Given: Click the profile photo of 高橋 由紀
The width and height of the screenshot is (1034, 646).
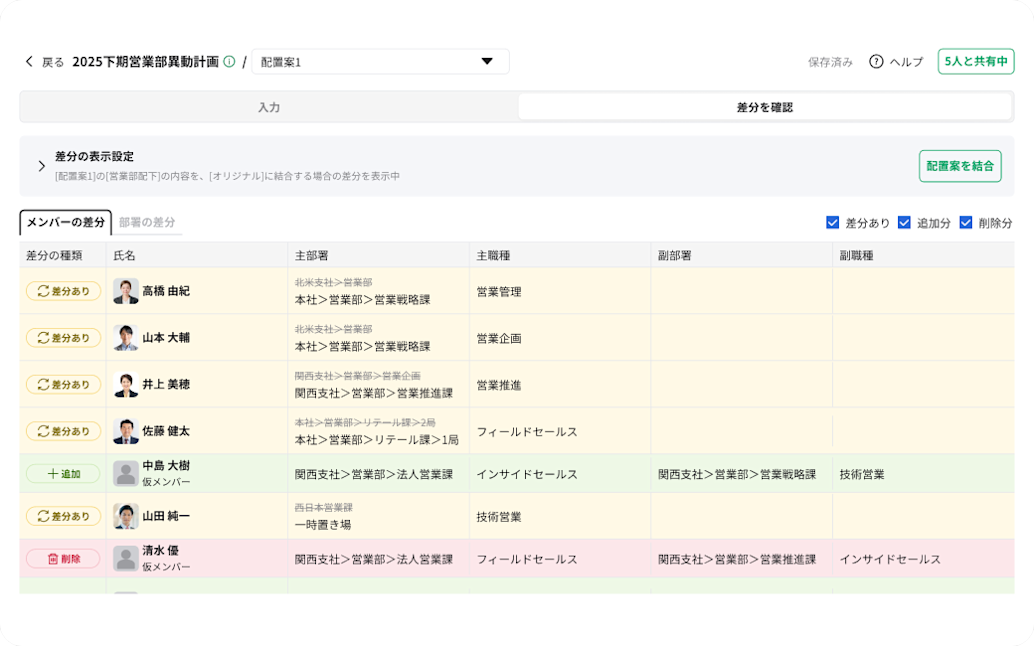Looking at the screenshot, I should coord(125,291).
